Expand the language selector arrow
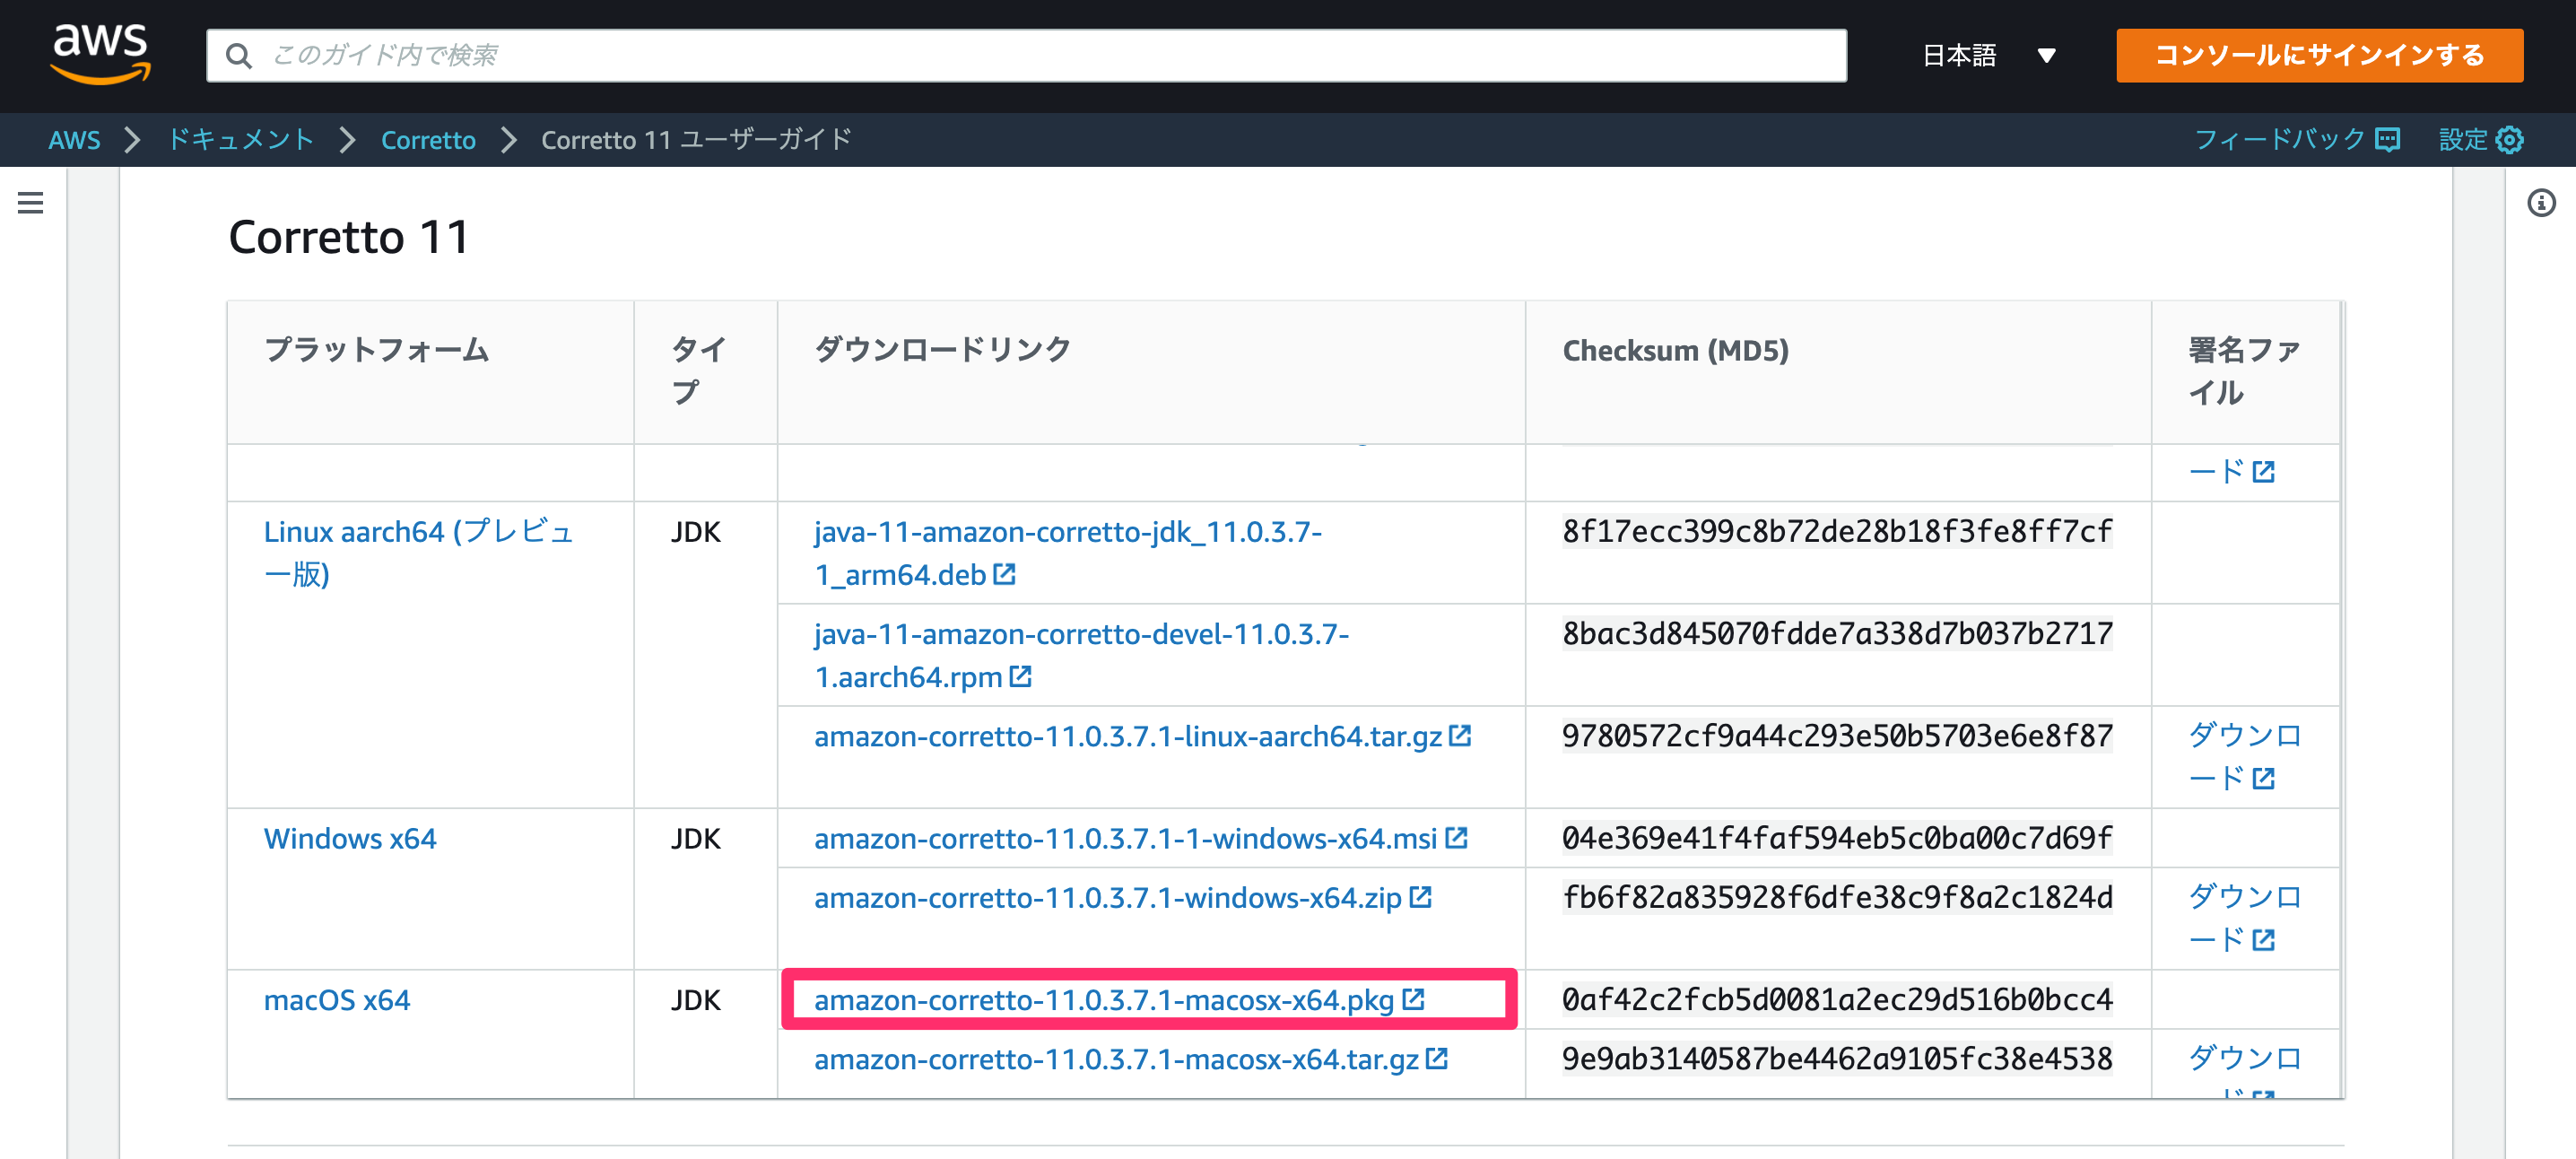 [x=2048, y=57]
